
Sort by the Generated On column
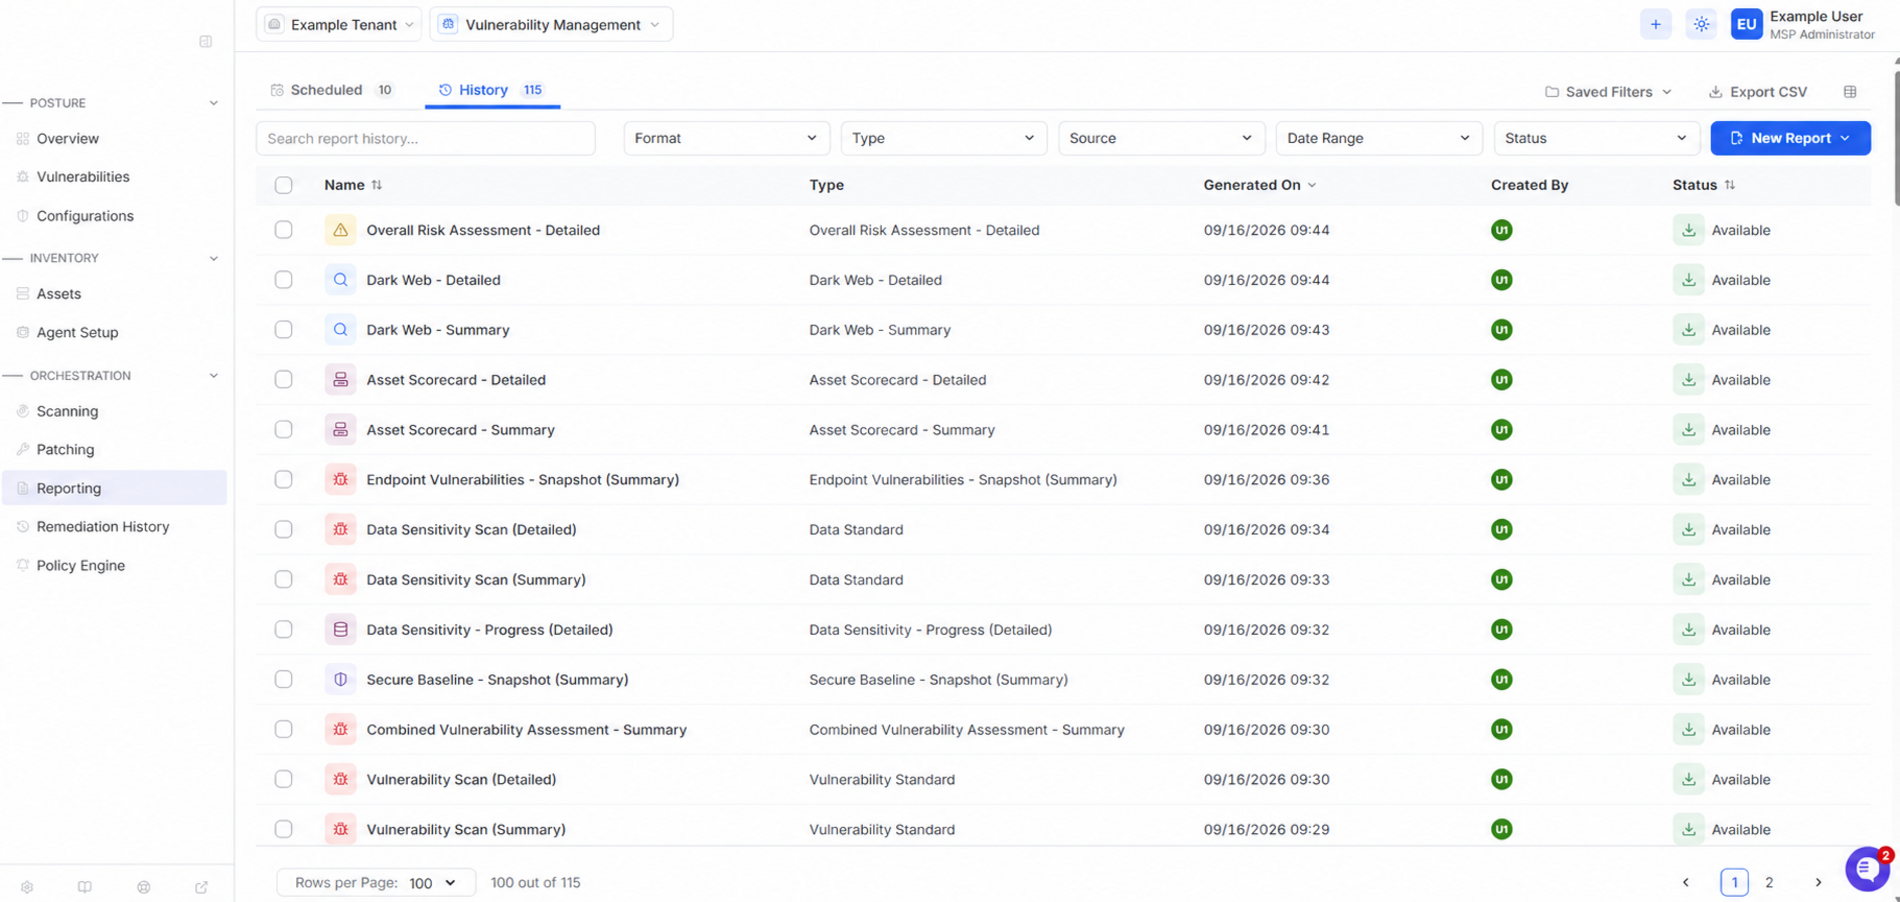[x=1259, y=185]
